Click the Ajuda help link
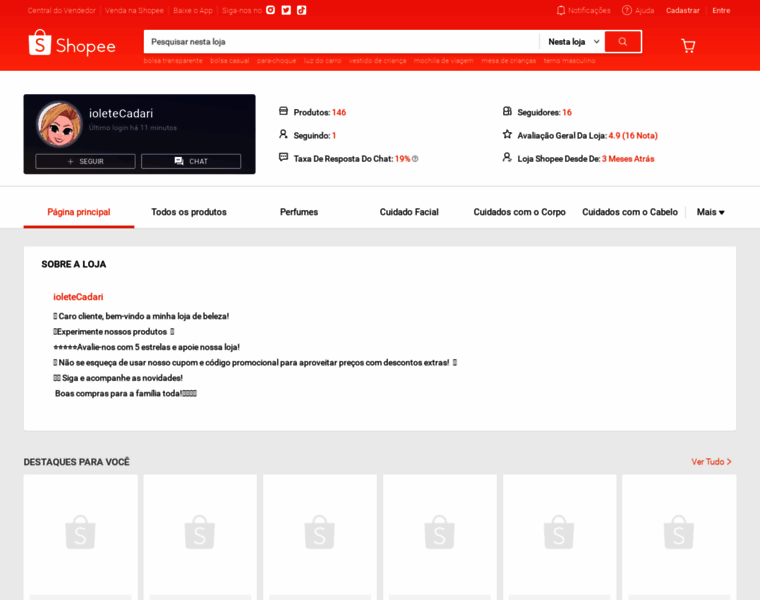The height and width of the screenshot is (600, 760). pos(644,11)
